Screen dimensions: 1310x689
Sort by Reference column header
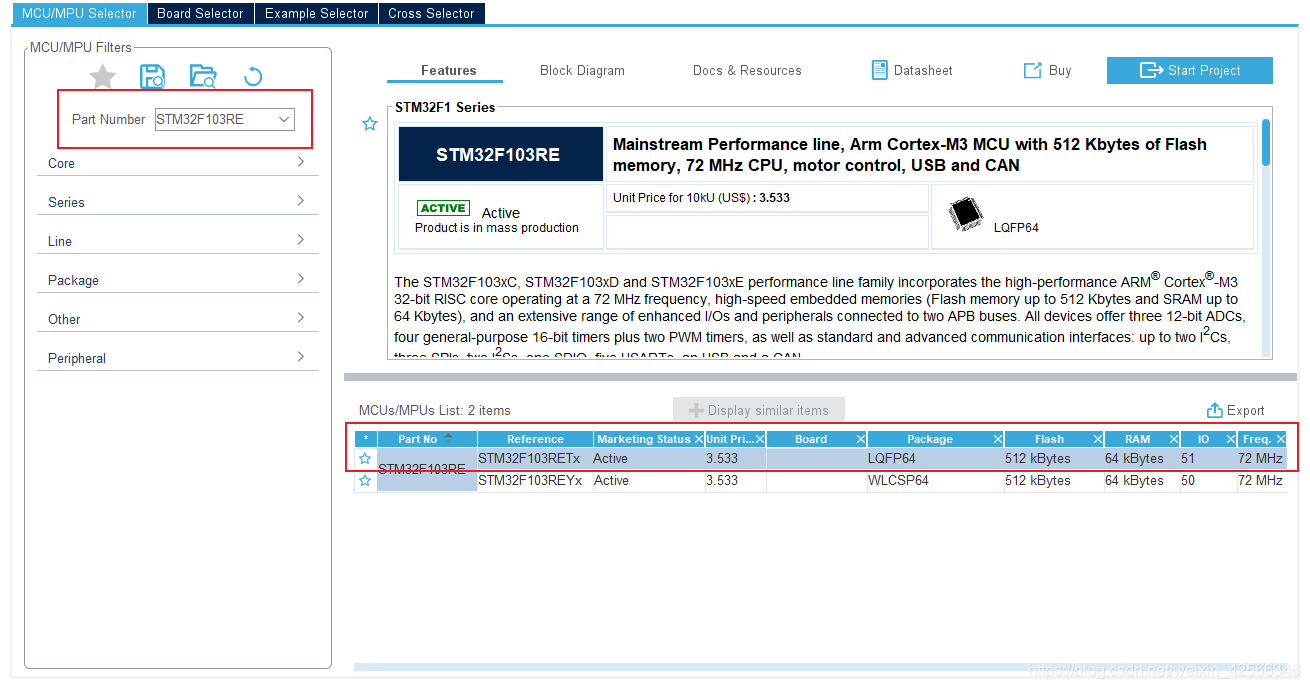click(535, 439)
